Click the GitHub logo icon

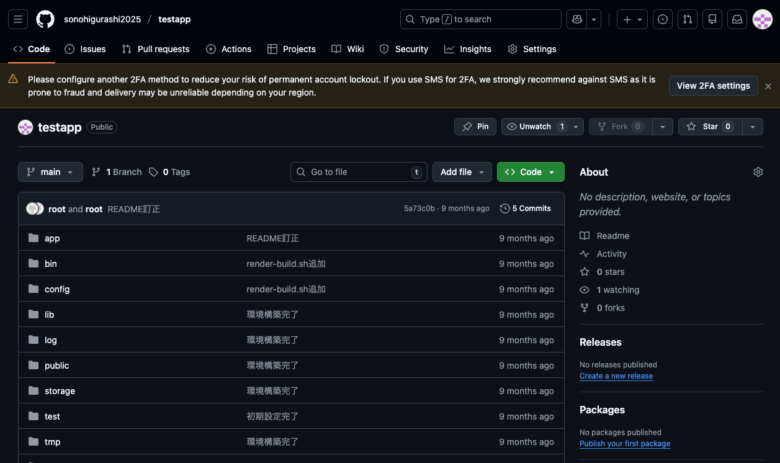[x=45, y=19]
